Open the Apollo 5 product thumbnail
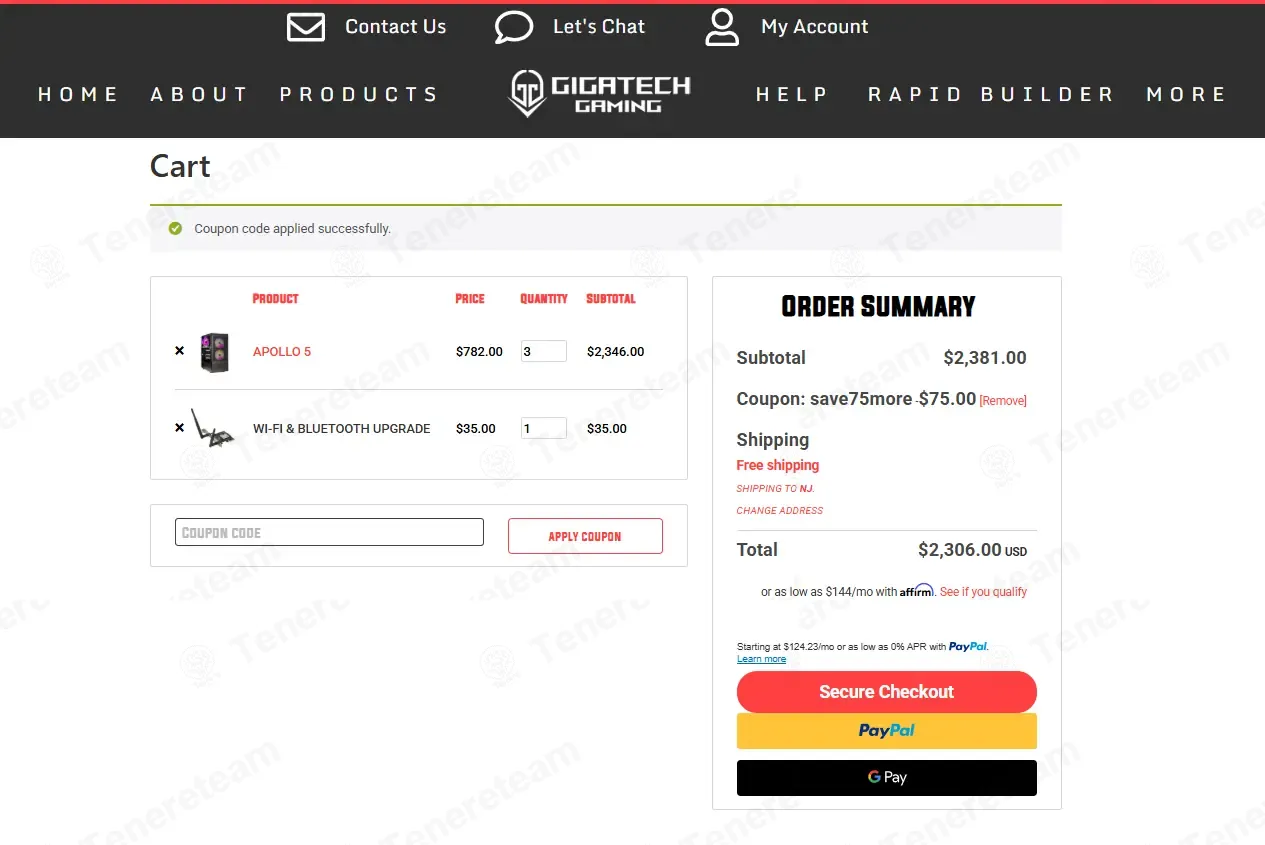This screenshot has width=1265, height=845. click(214, 352)
